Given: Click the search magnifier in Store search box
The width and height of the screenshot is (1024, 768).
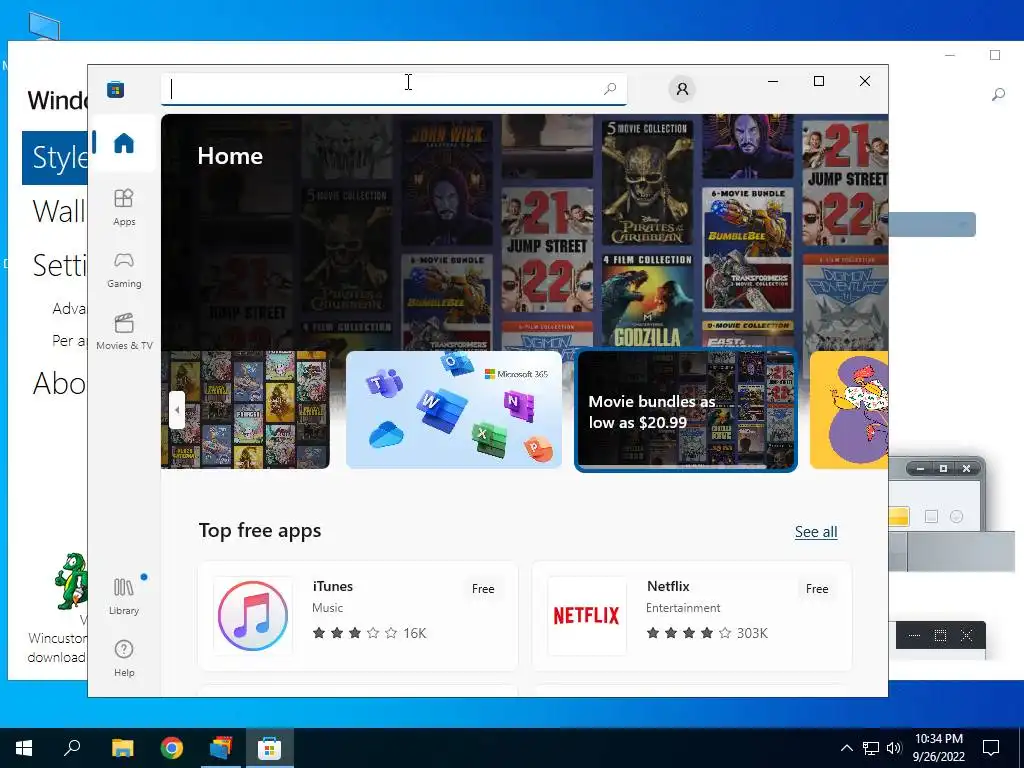Looking at the screenshot, I should click(x=610, y=89).
